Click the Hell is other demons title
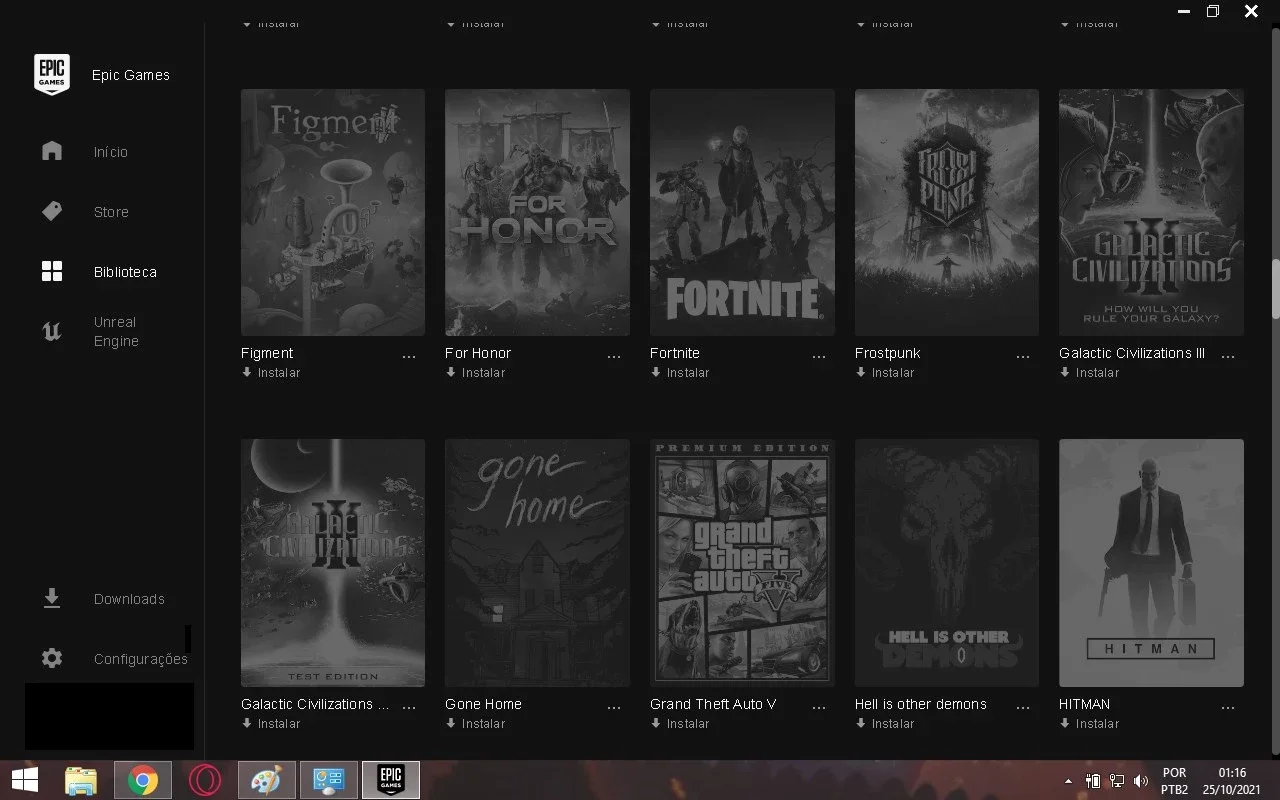This screenshot has width=1280, height=800. [920, 704]
